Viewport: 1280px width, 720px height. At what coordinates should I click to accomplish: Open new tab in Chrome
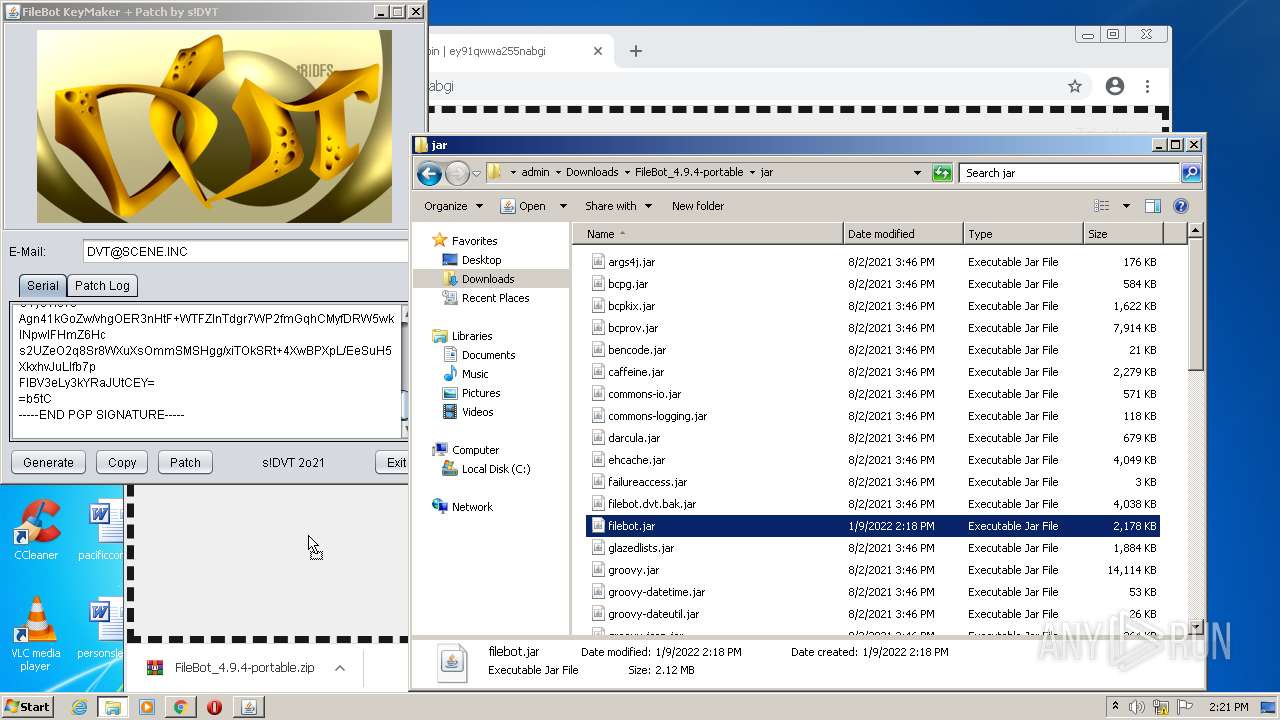tap(635, 51)
